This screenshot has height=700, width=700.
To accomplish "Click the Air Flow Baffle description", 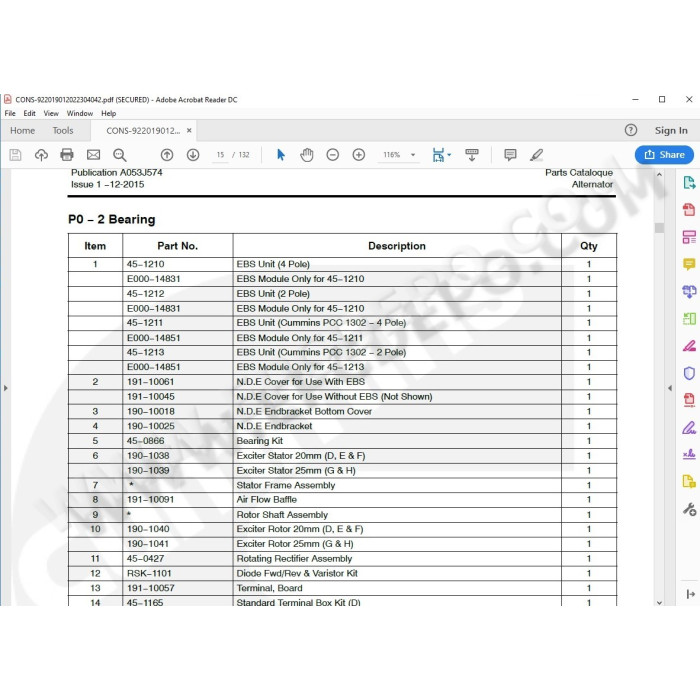I will click(x=267, y=500).
